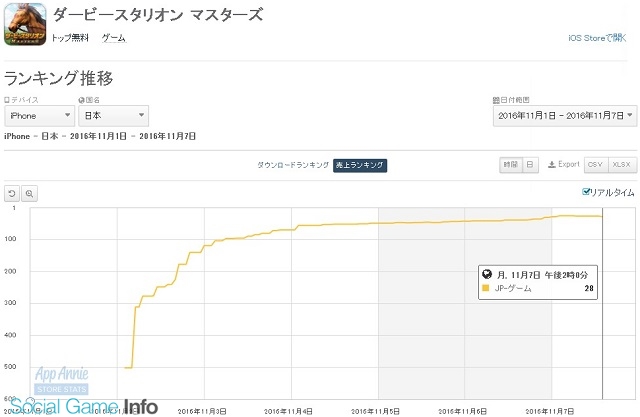
Task: Click the yellow JP-ゲーム legend swatch
Action: 486,288
